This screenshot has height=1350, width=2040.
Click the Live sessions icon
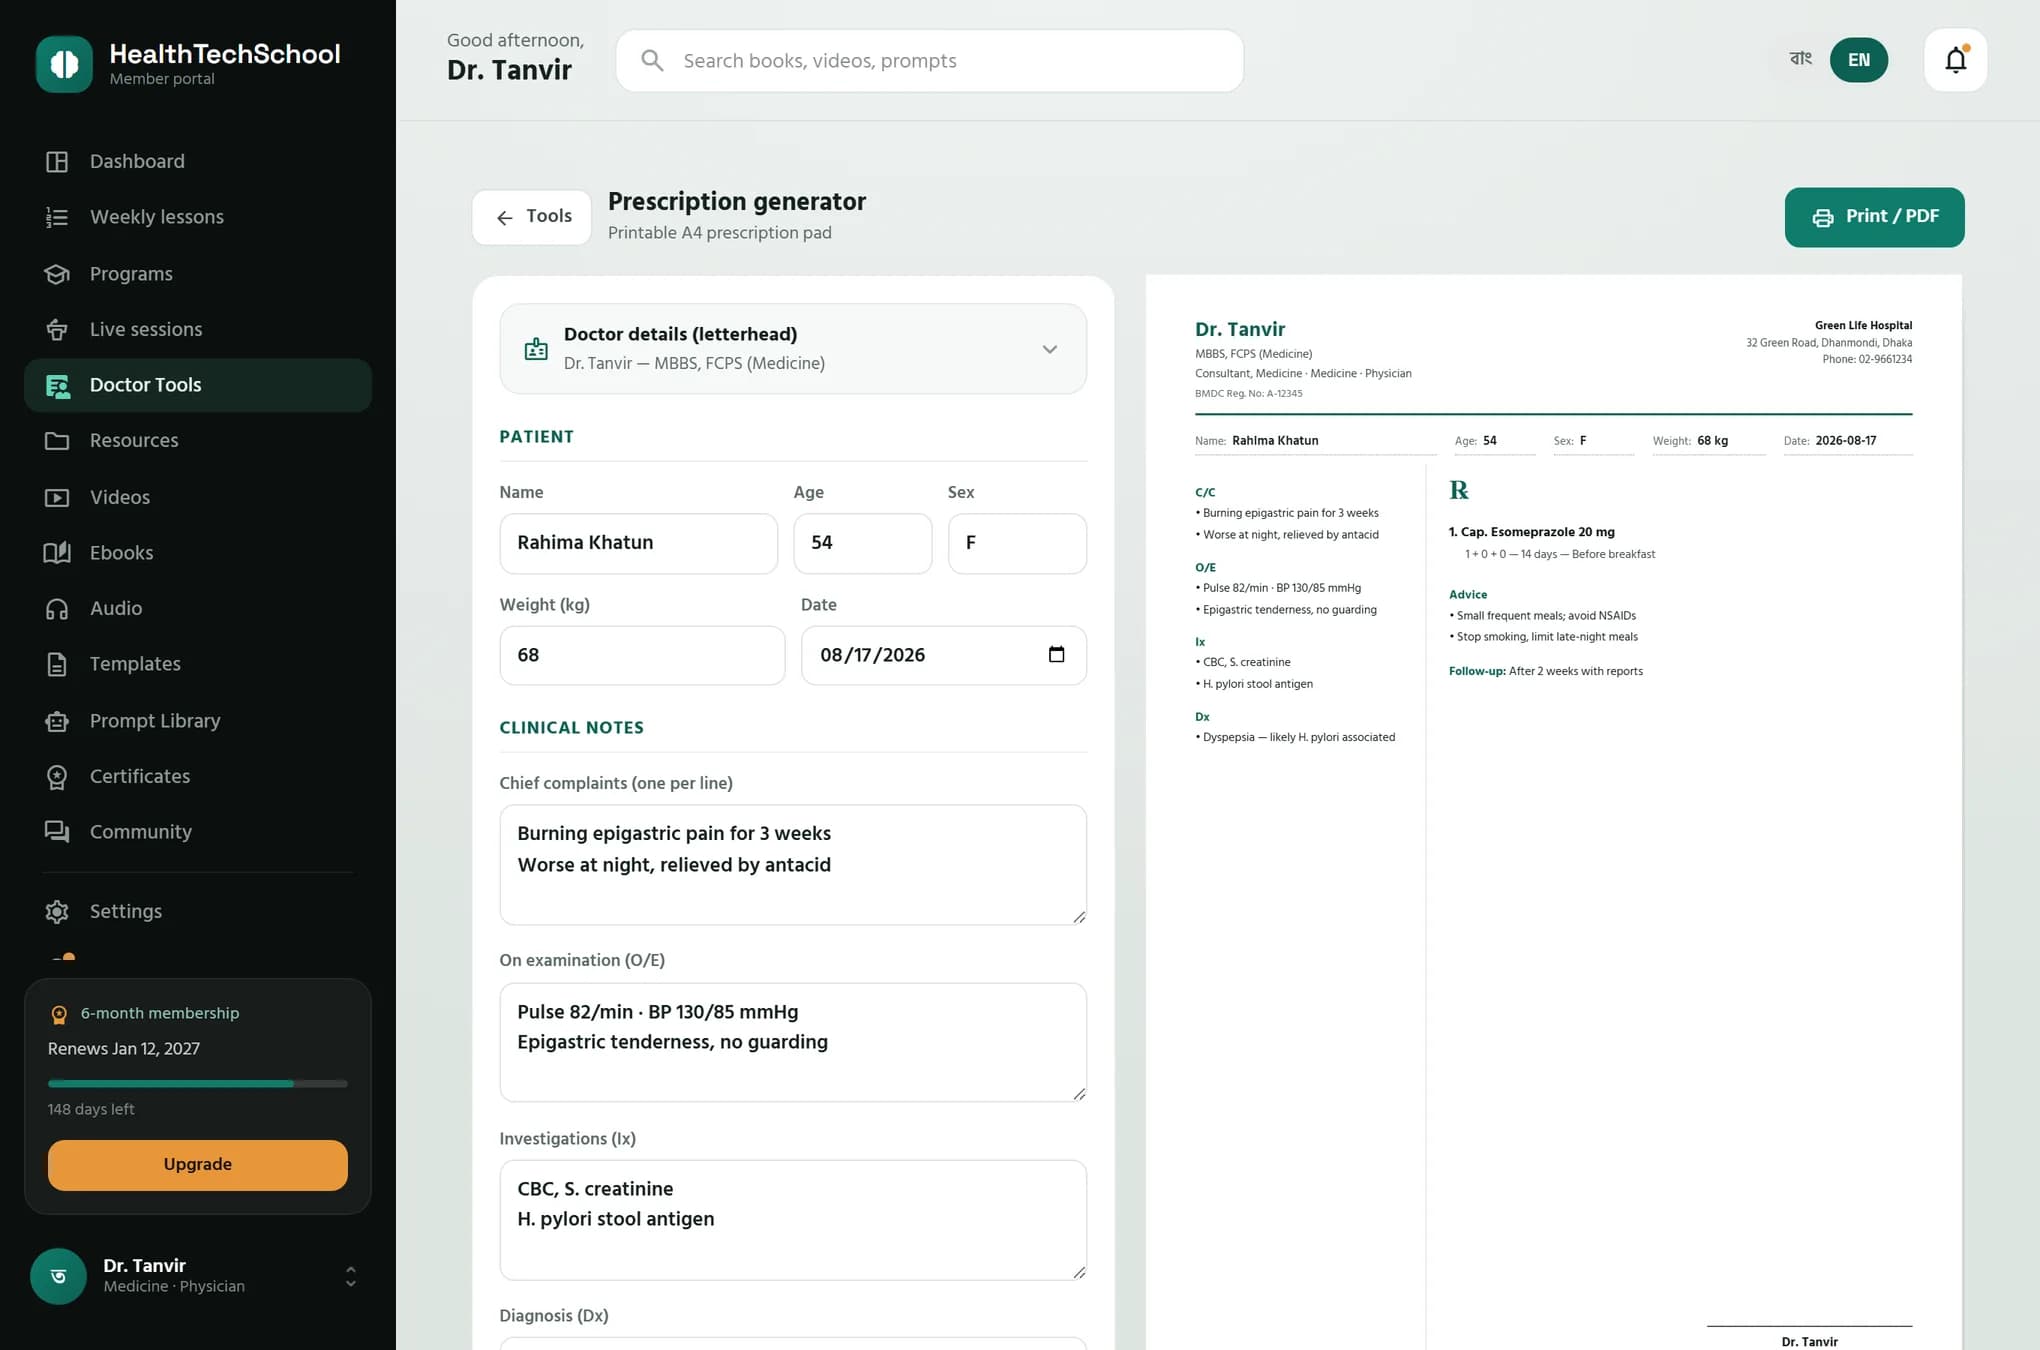[57, 329]
